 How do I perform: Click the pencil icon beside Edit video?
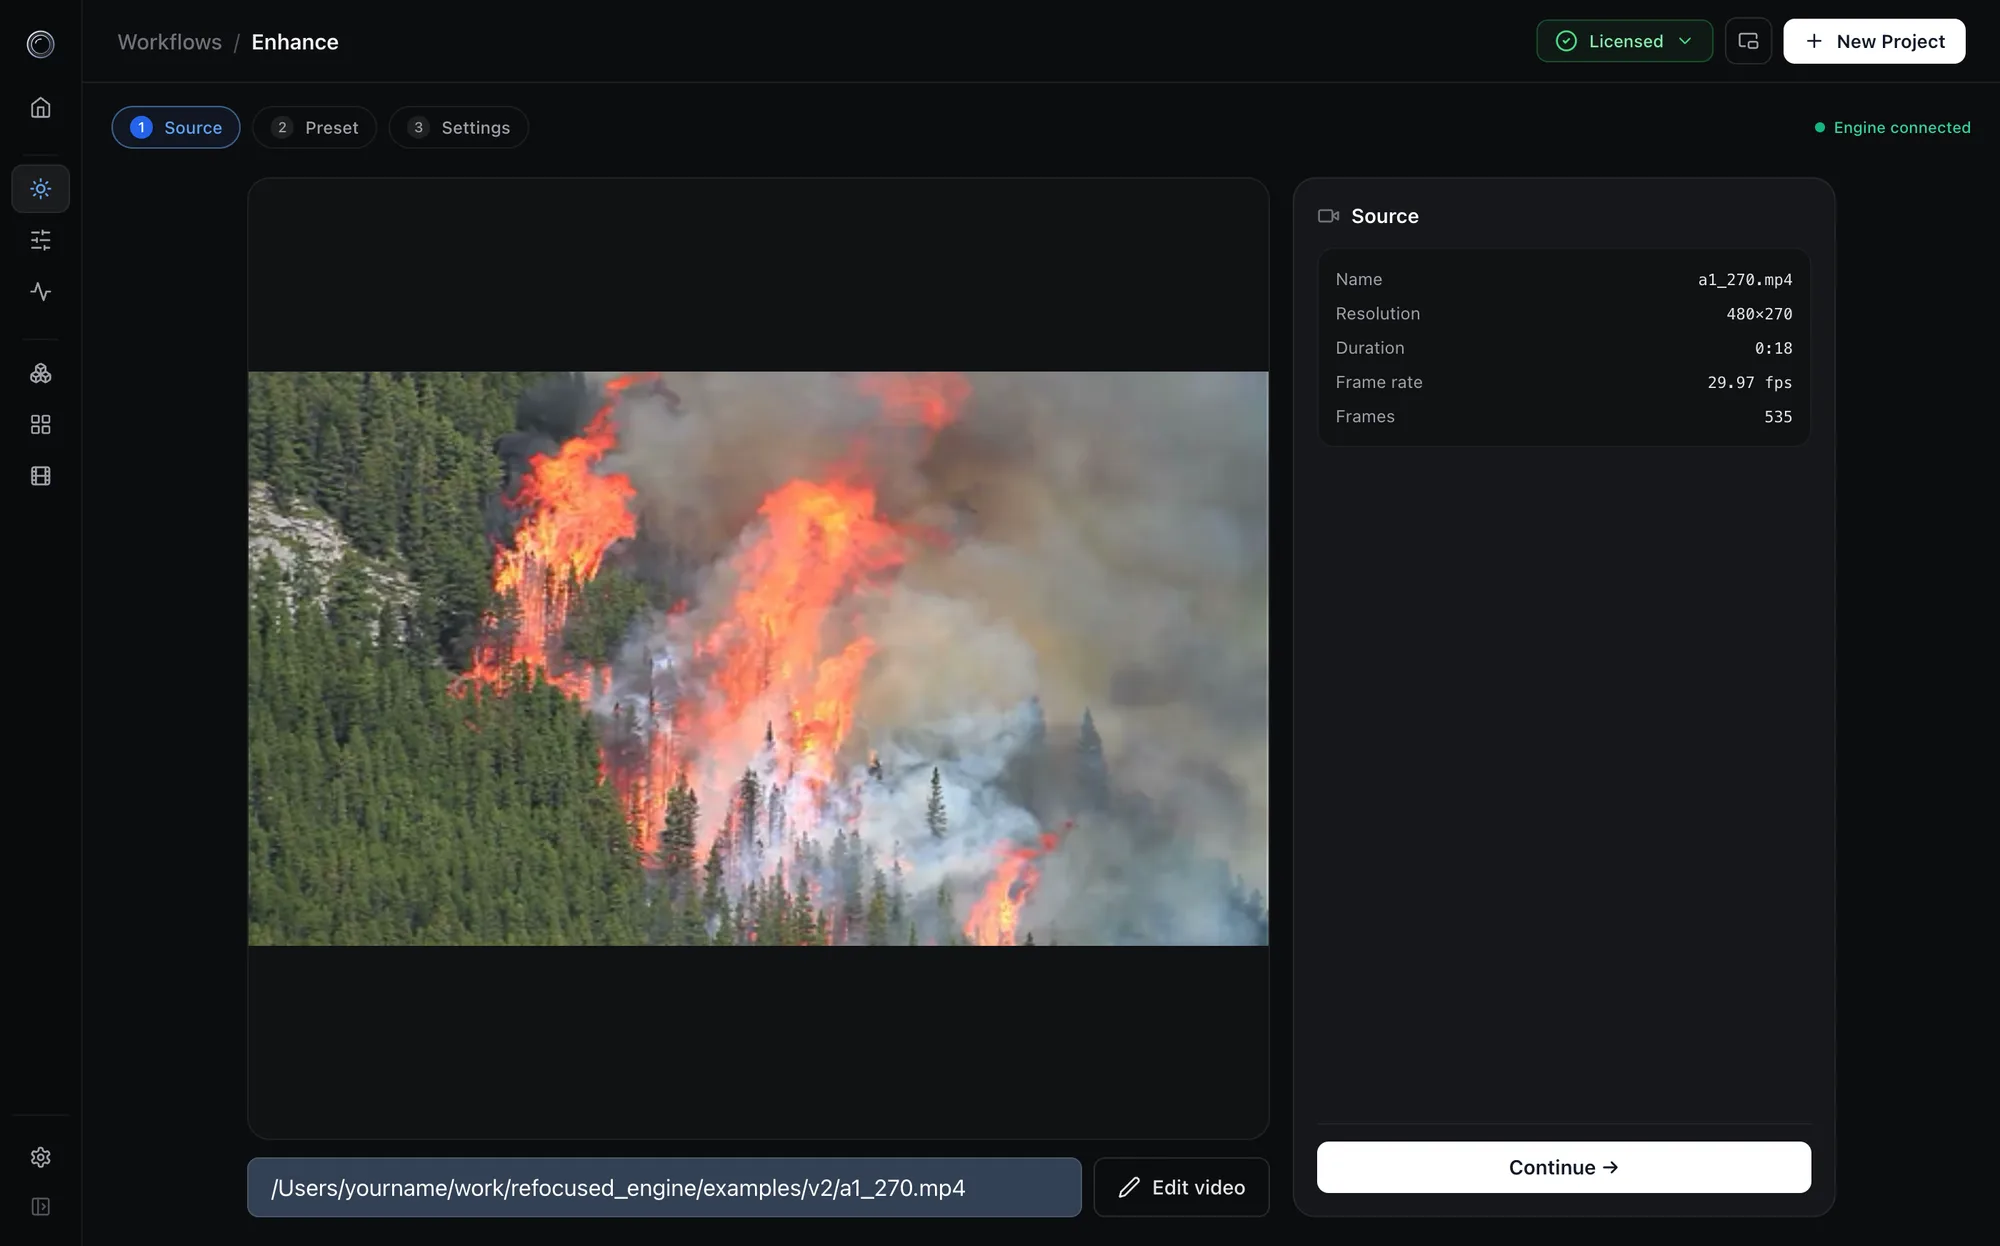1129,1187
